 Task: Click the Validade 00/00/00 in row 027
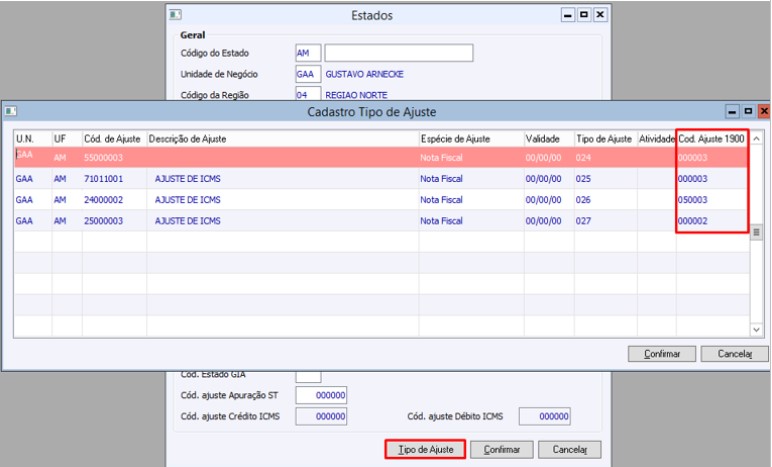coord(544,221)
